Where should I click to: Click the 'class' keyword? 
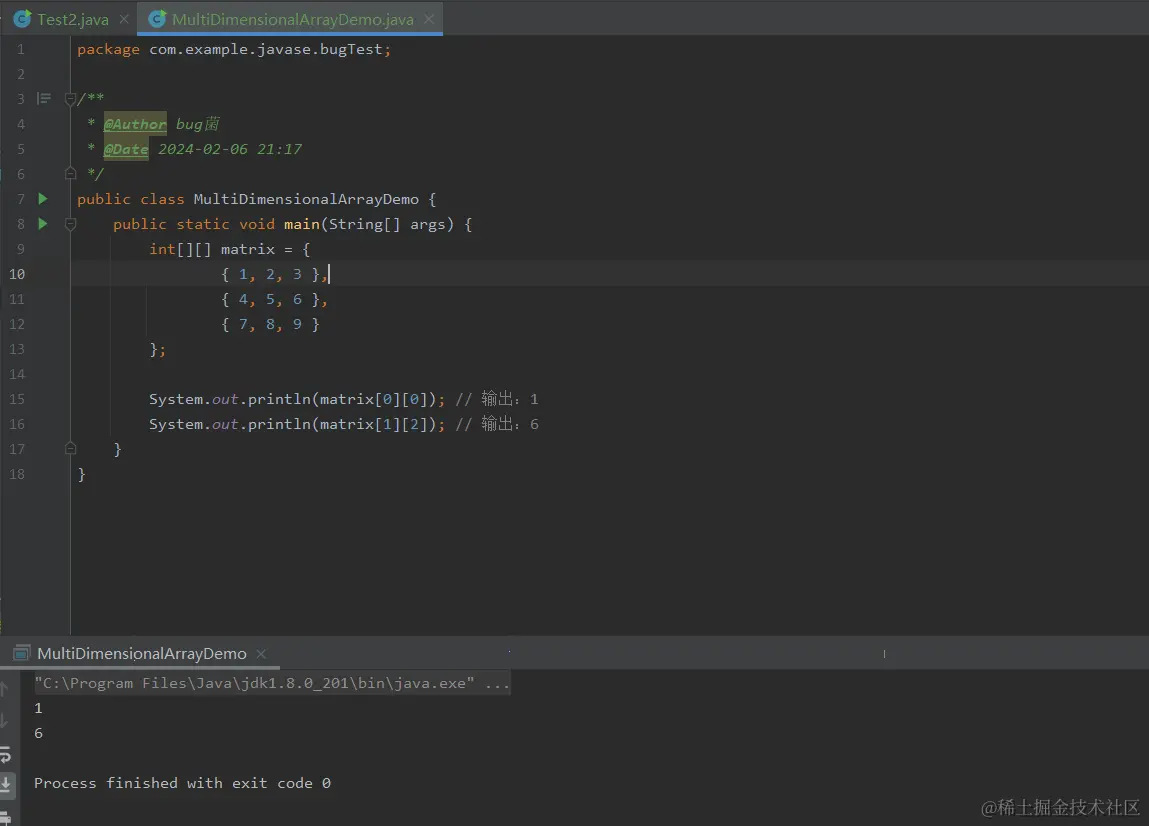[x=162, y=199]
